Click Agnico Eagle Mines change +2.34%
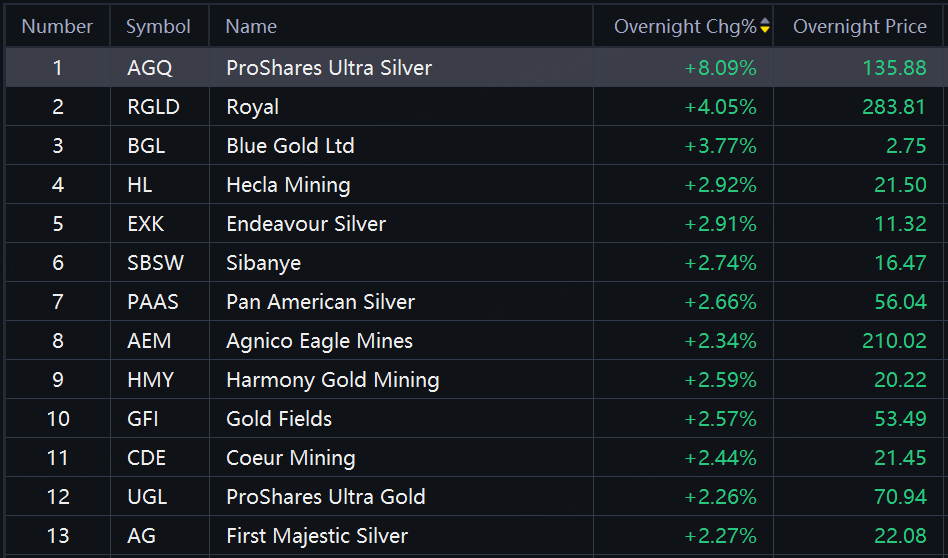 (720, 341)
